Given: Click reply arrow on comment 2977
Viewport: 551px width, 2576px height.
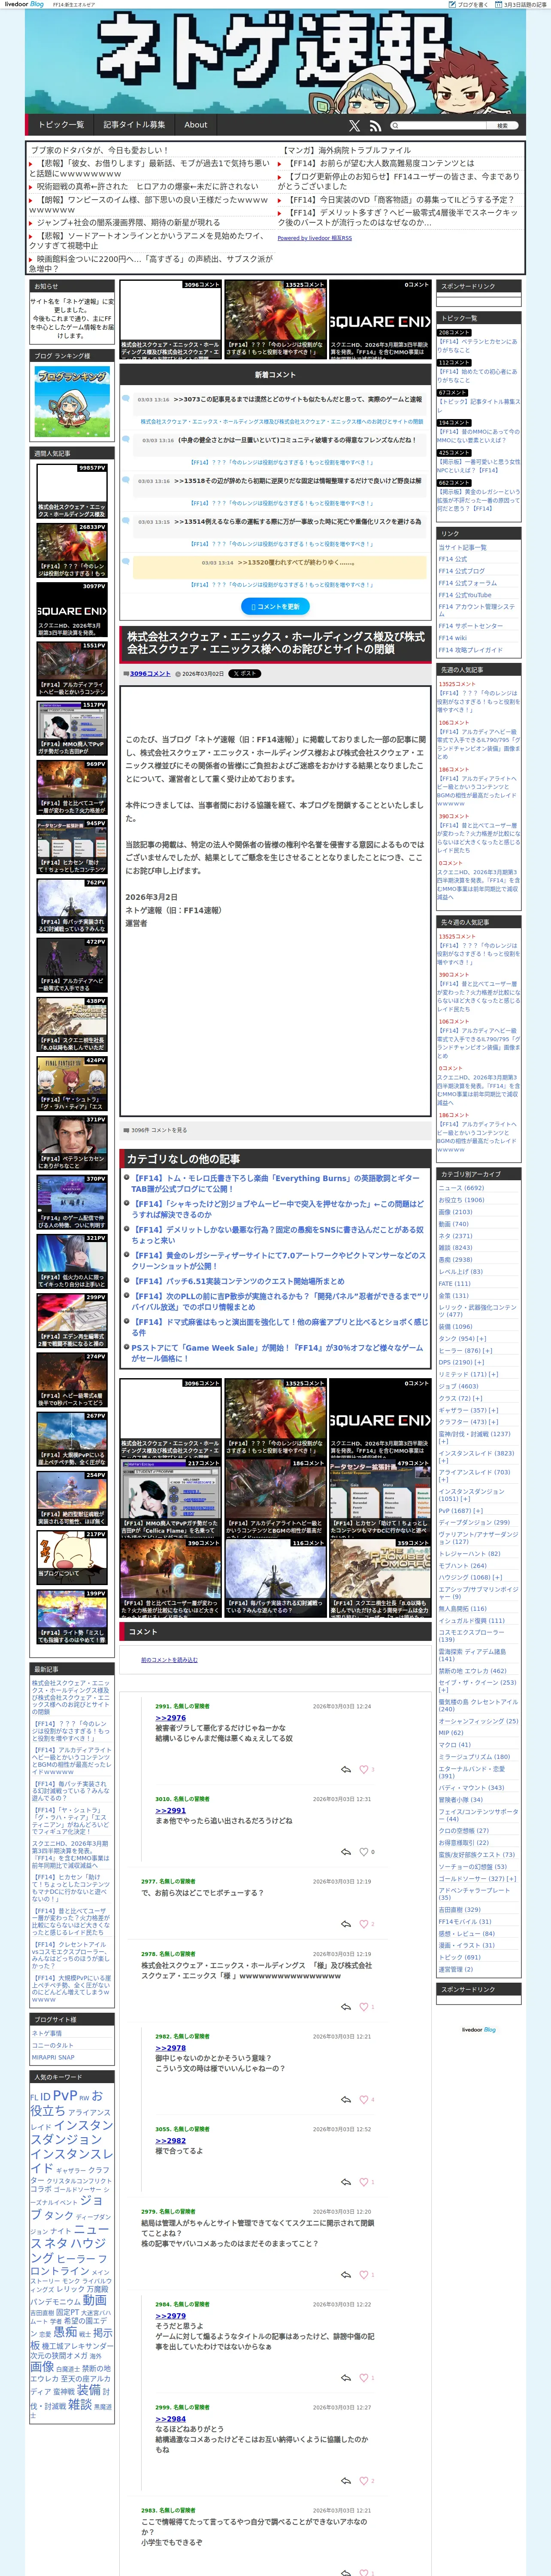Looking at the screenshot, I should [346, 1923].
